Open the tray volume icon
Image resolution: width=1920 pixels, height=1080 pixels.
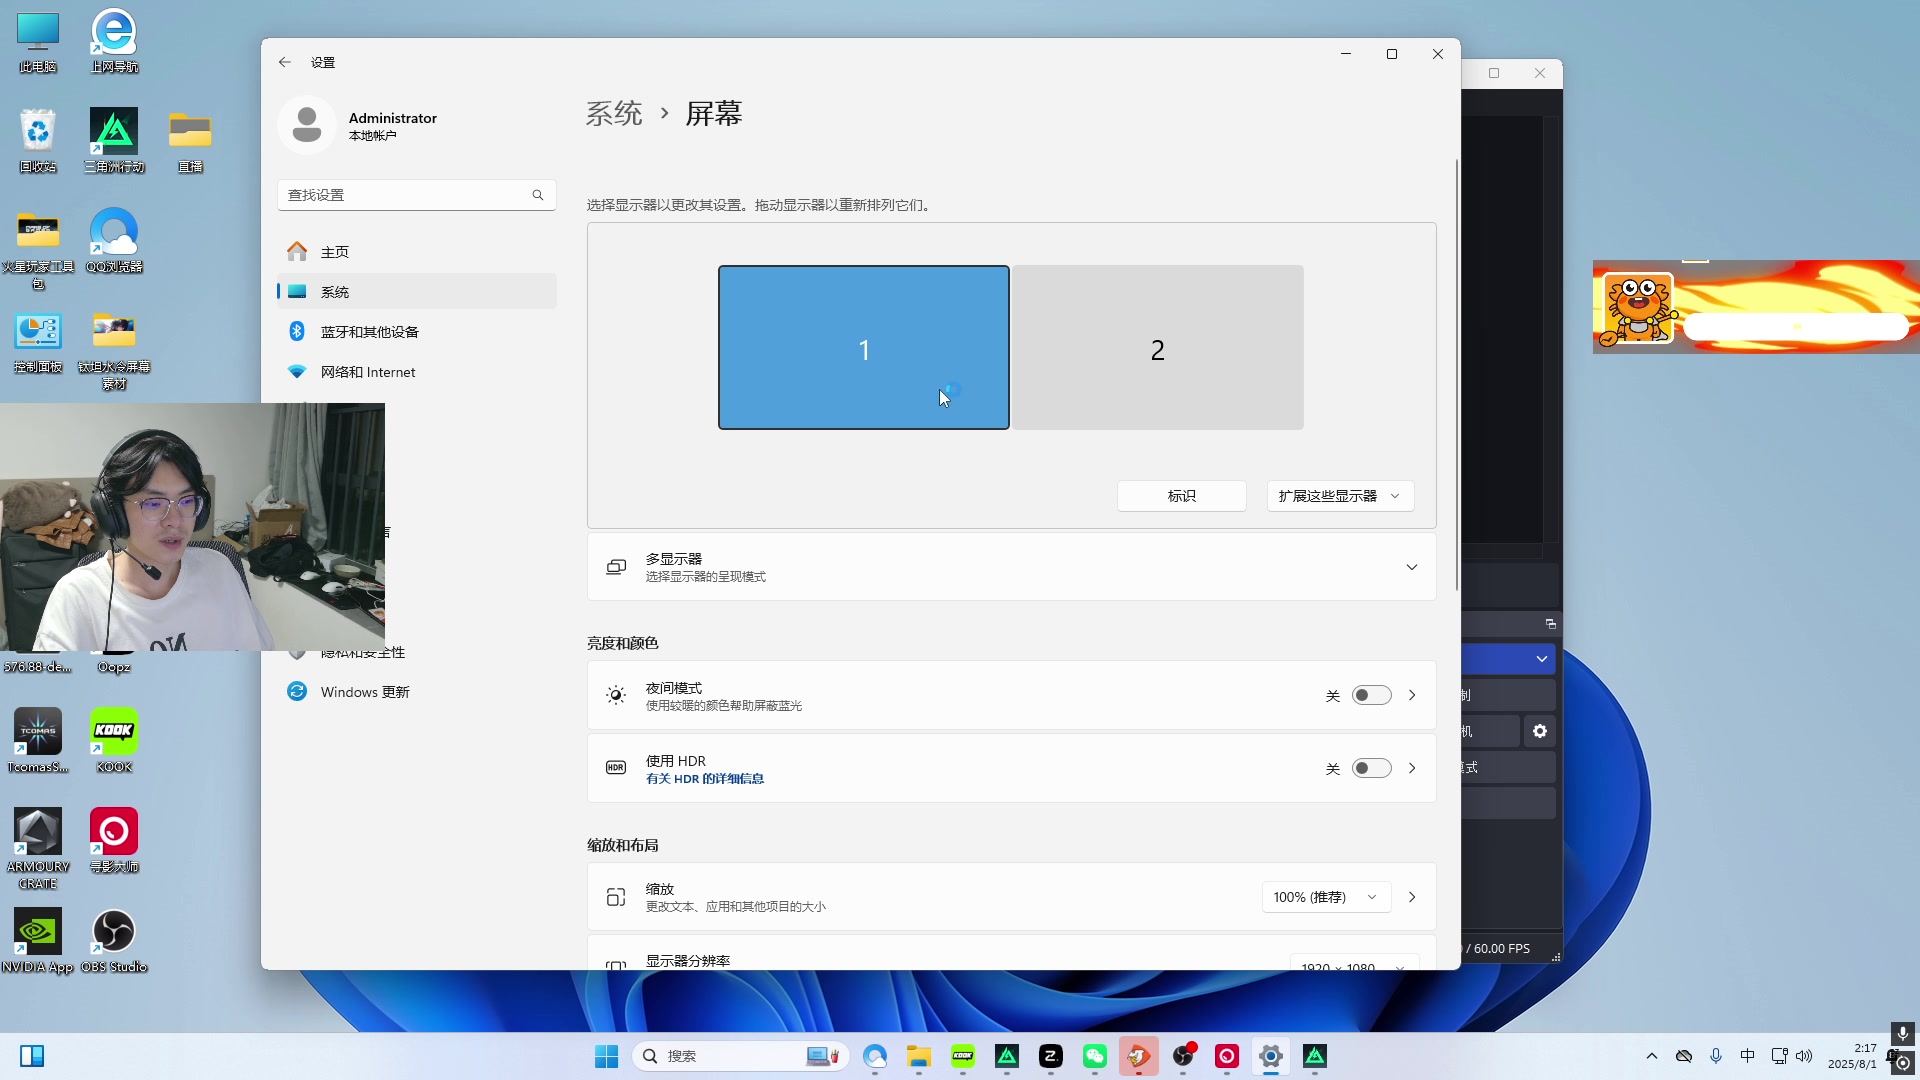pyautogui.click(x=1804, y=1056)
